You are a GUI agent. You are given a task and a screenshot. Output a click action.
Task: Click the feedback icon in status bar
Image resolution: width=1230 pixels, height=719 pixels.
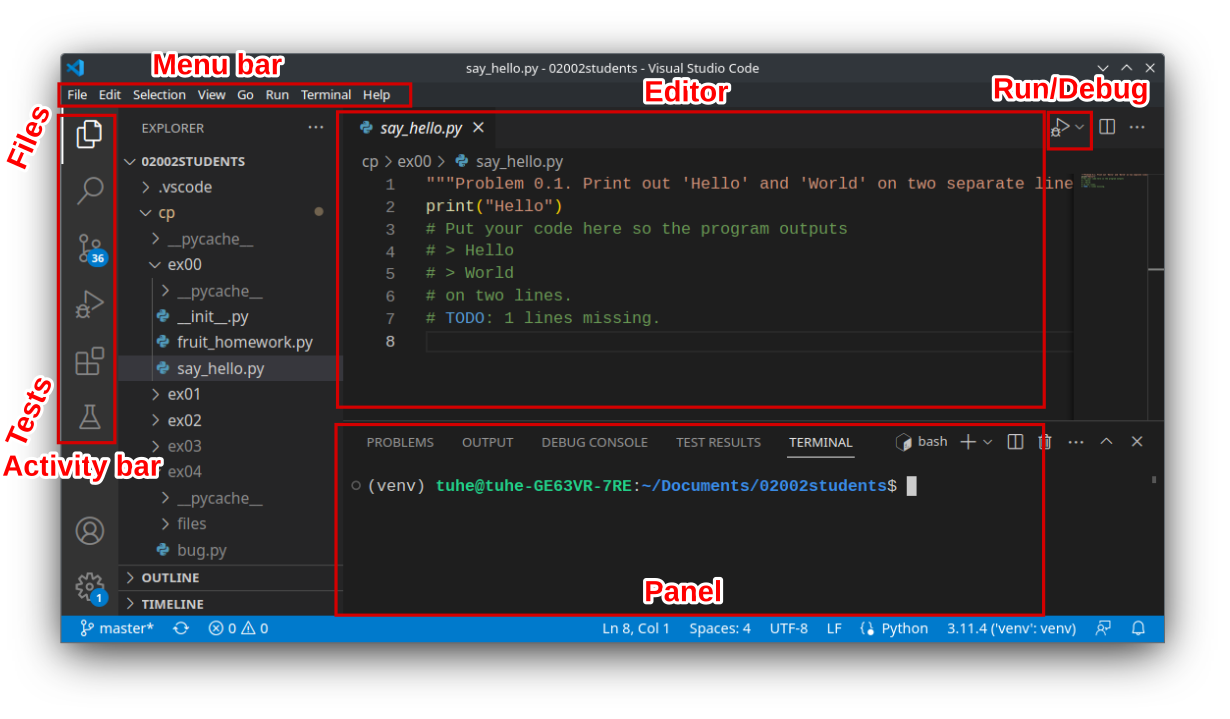[1103, 628]
